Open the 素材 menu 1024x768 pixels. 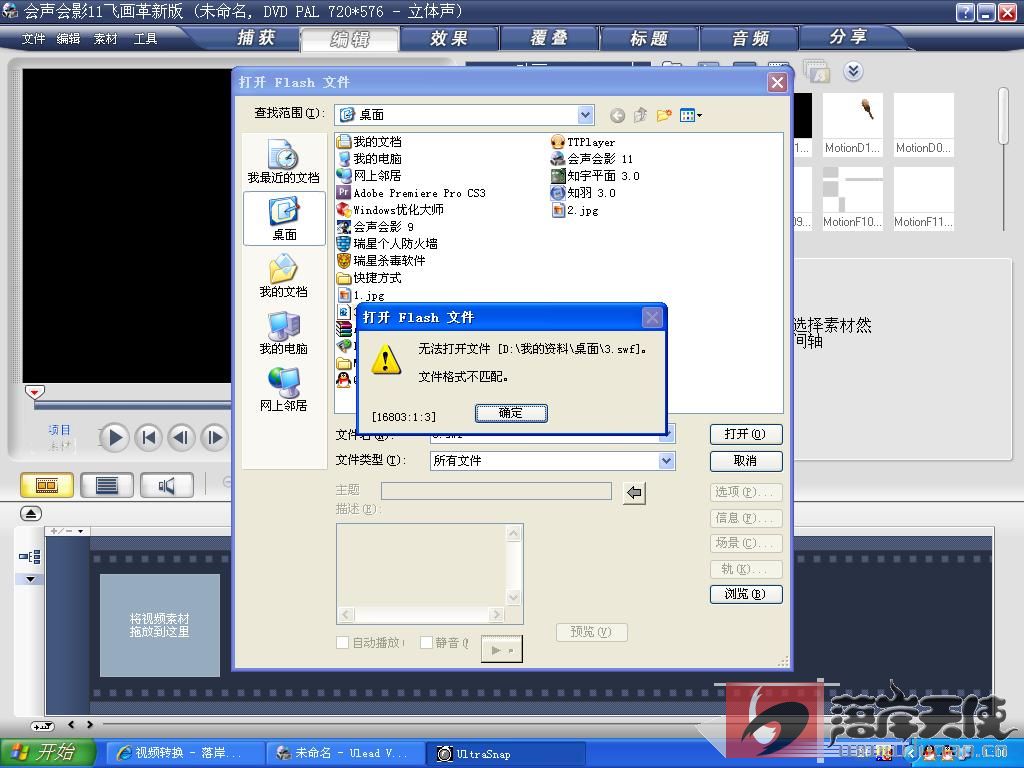106,39
